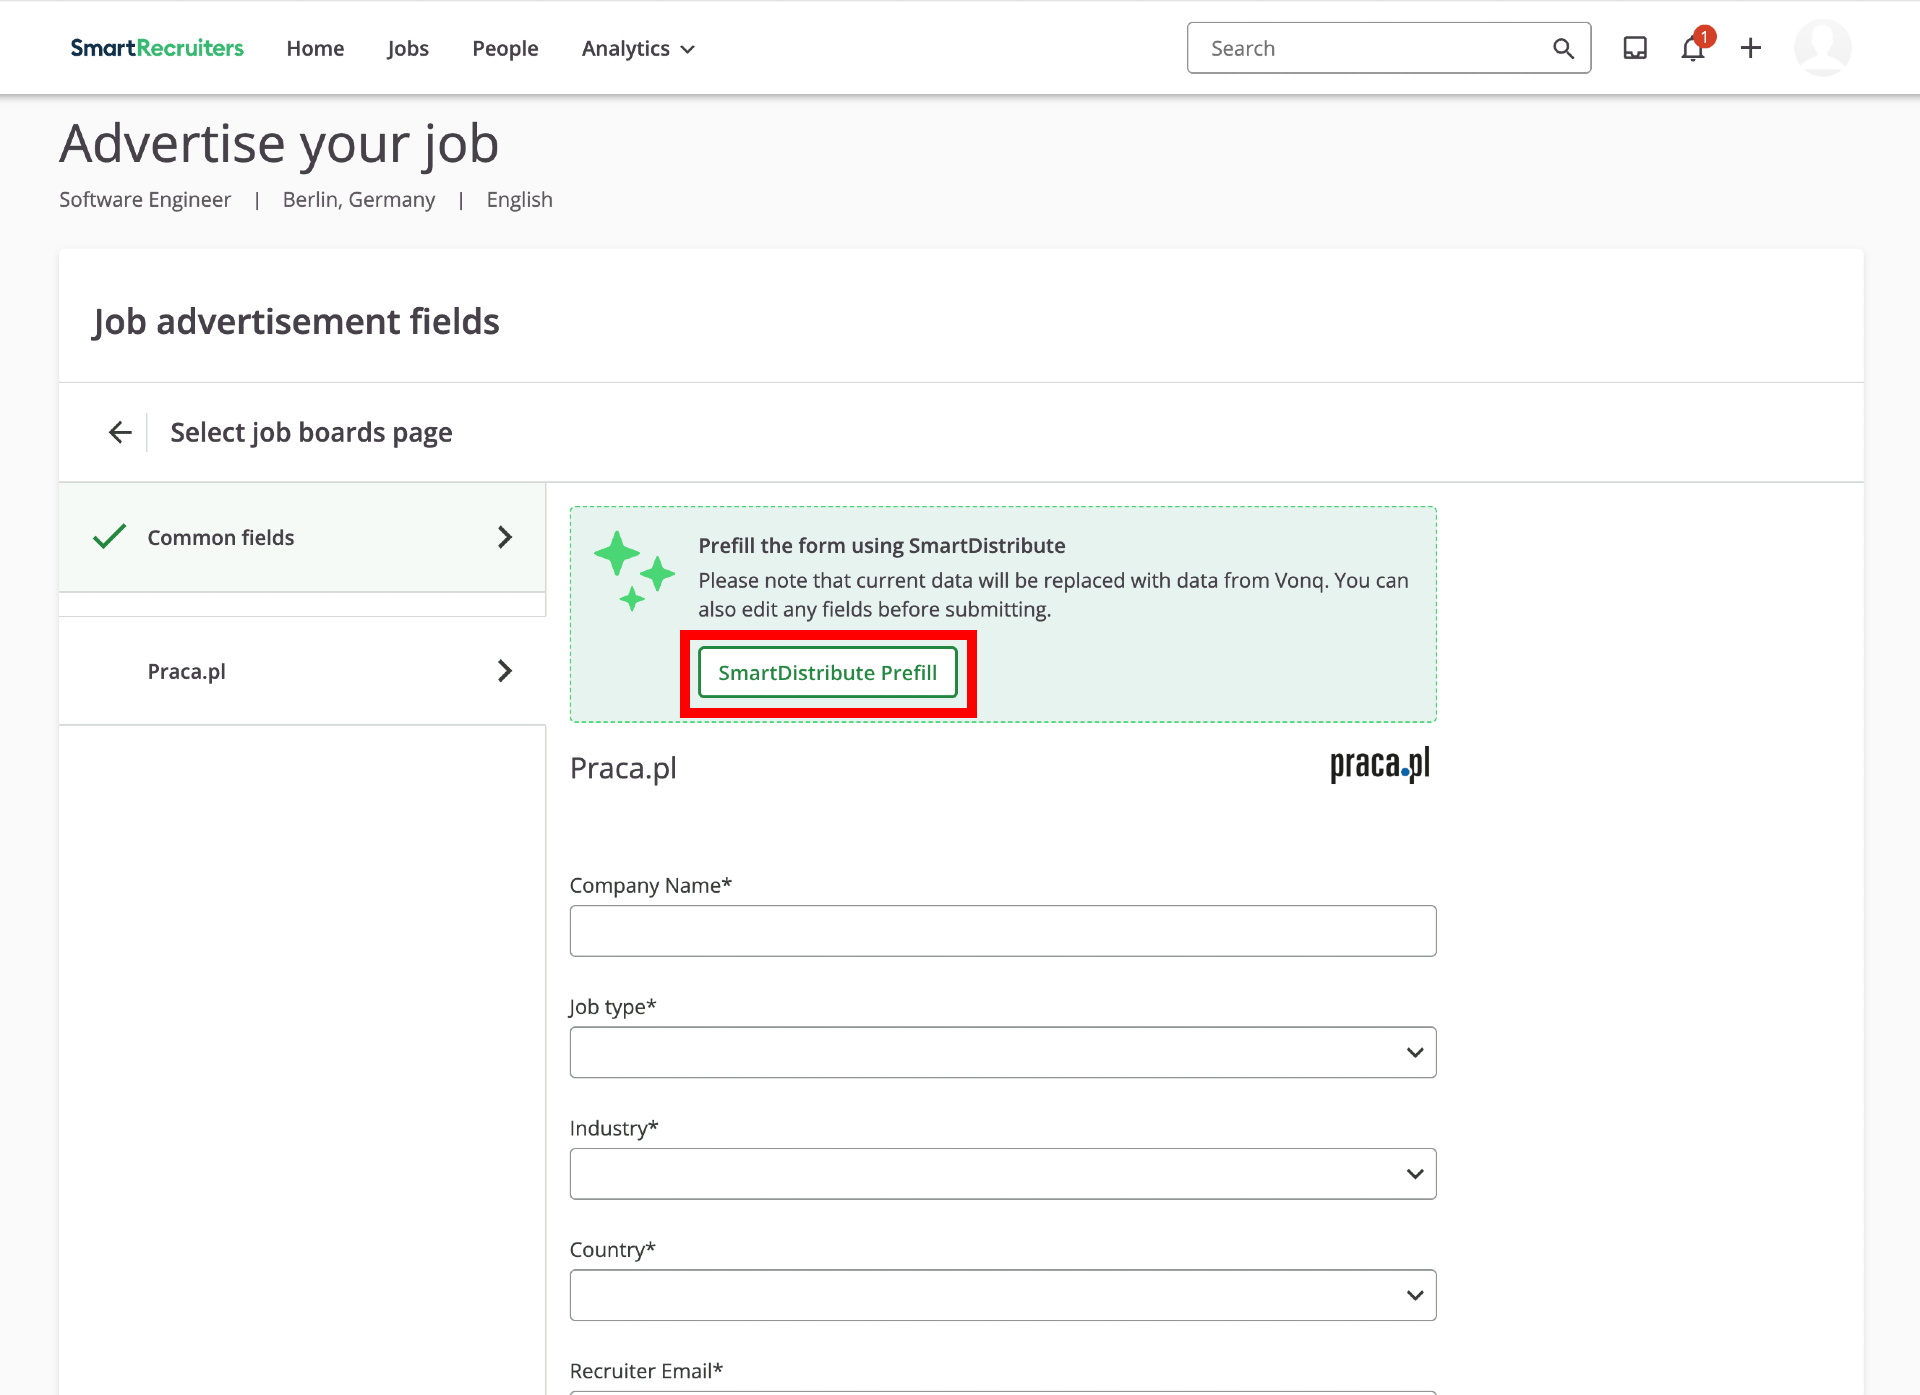1920x1395 pixels.
Task: Click the back arrow icon
Action: 120,432
